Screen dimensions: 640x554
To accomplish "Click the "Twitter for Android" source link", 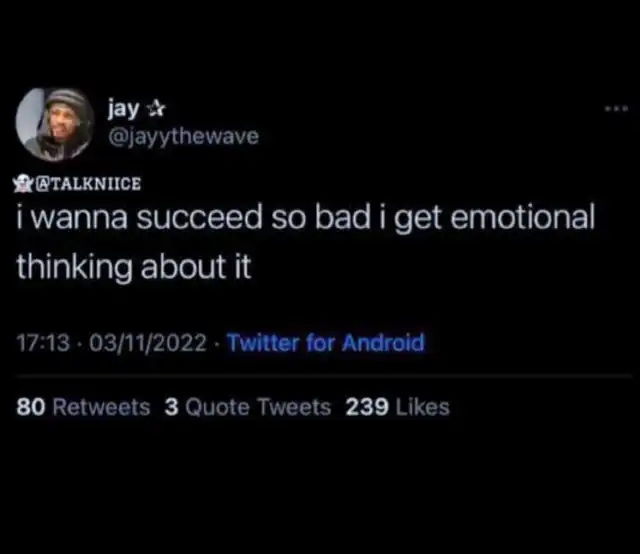I will 326,342.
